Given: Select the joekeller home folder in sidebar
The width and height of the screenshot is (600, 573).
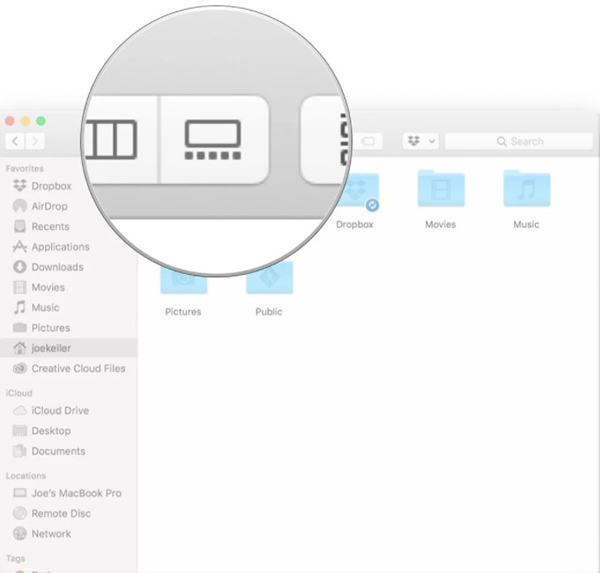Looking at the screenshot, I should click(68, 348).
